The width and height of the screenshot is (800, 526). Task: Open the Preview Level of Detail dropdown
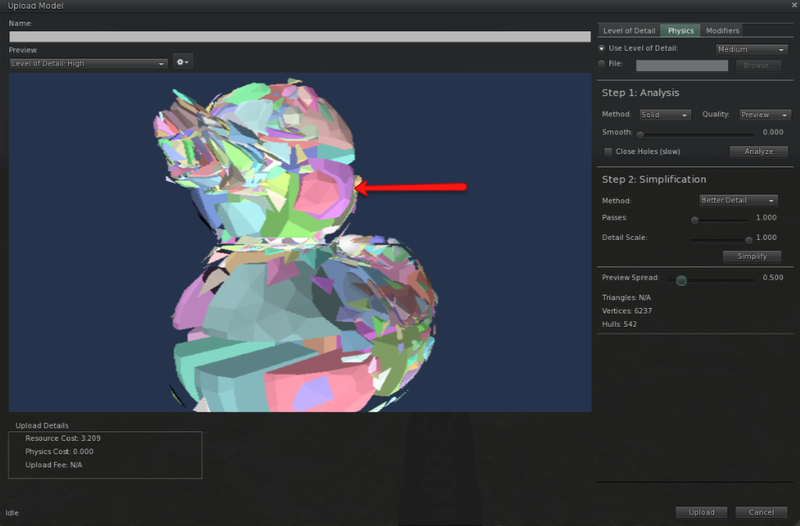click(88, 63)
